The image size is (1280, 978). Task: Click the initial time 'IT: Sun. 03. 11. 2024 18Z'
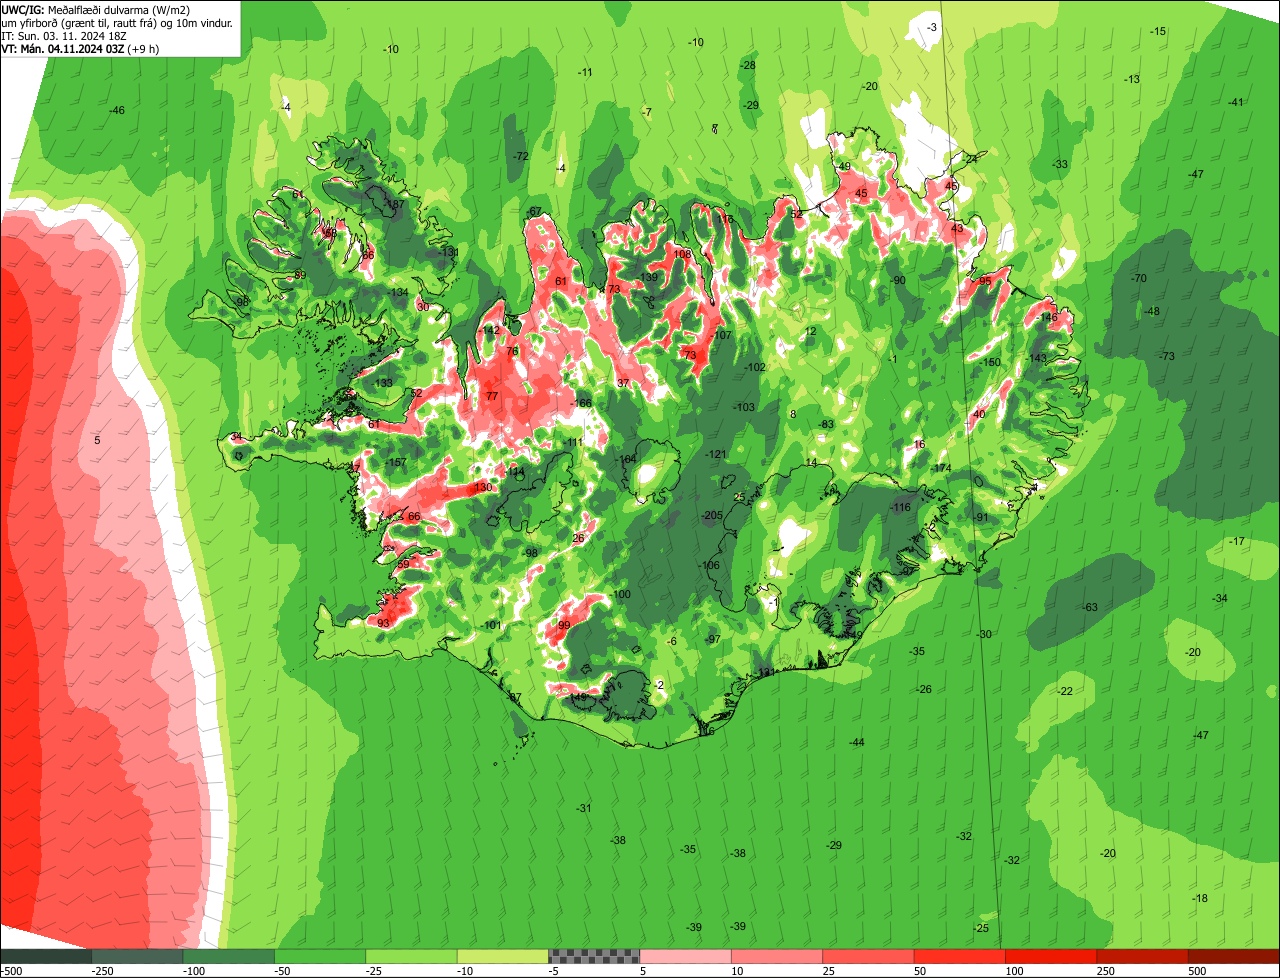[64, 35]
